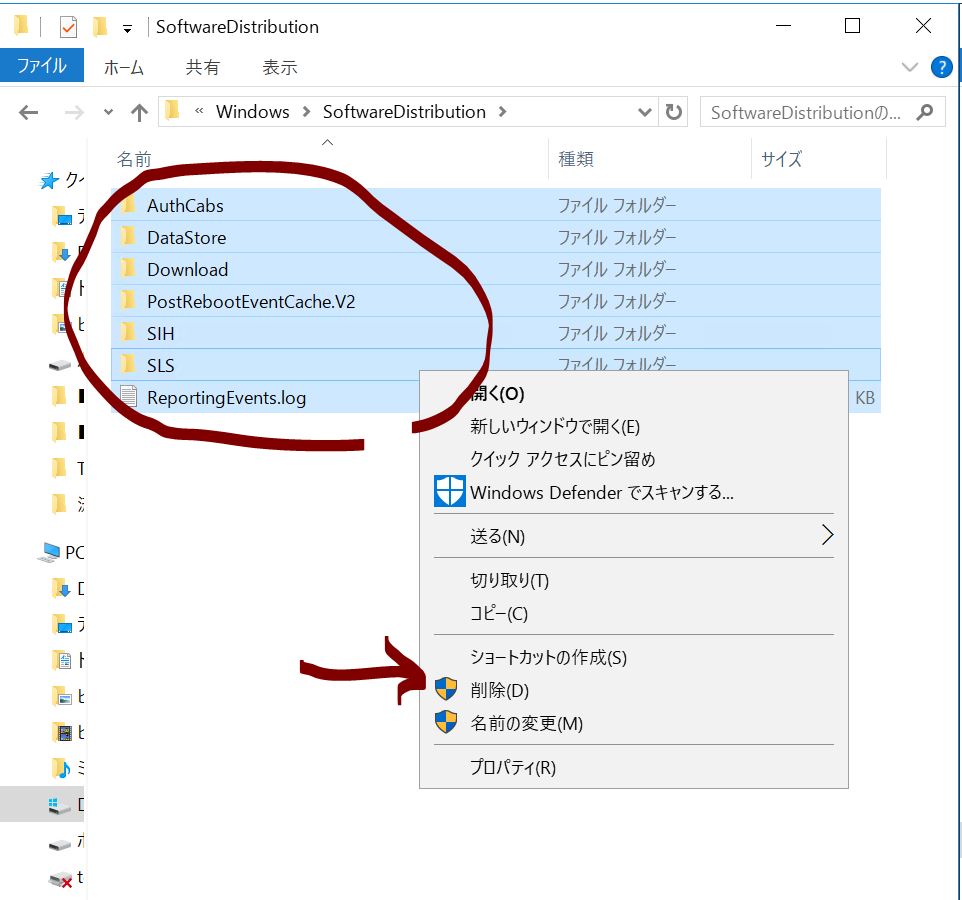Open the ファイル tab
The height and width of the screenshot is (900, 962).
click(x=42, y=67)
